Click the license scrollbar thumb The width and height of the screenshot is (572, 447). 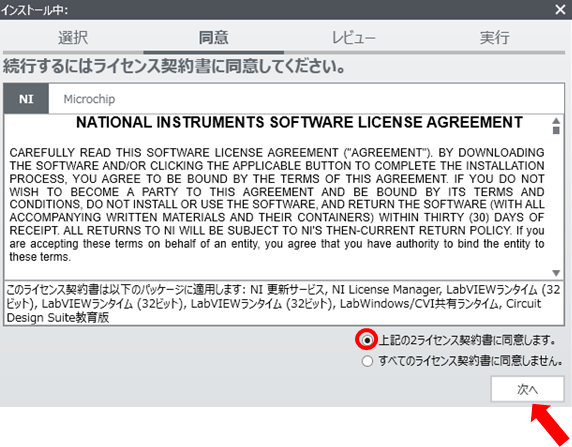coord(556,130)
